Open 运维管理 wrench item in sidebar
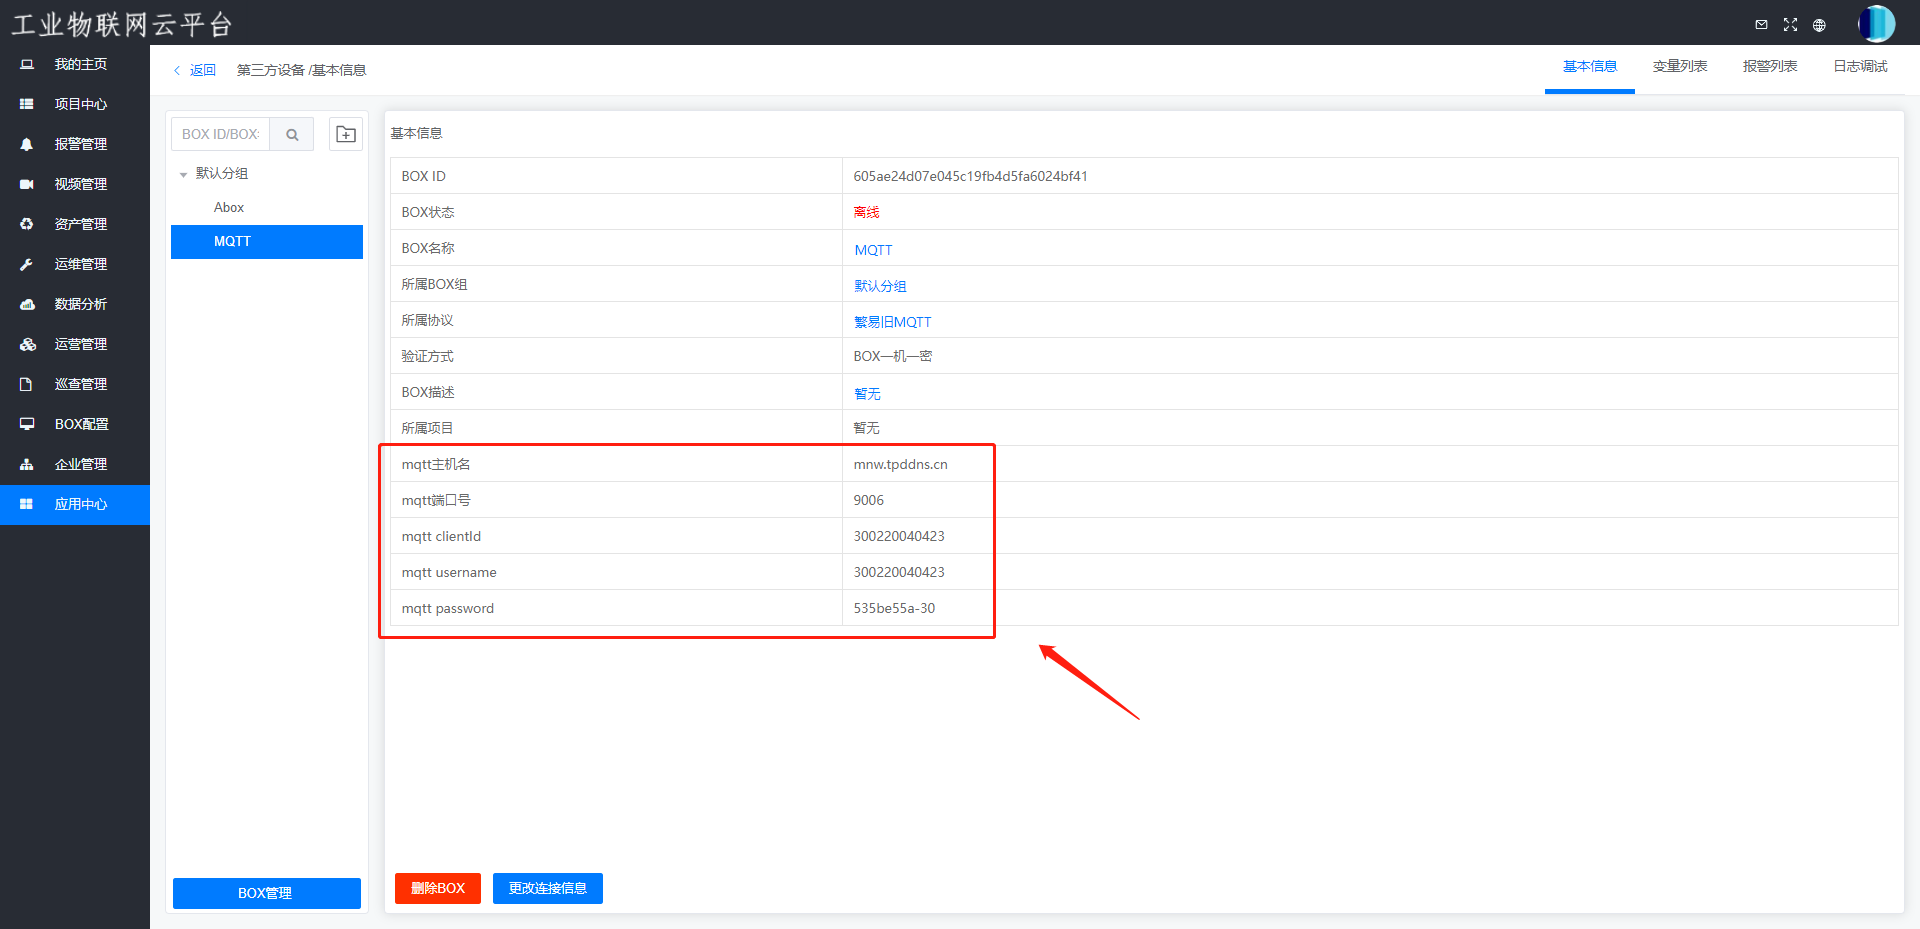 [x=80, y=264]
